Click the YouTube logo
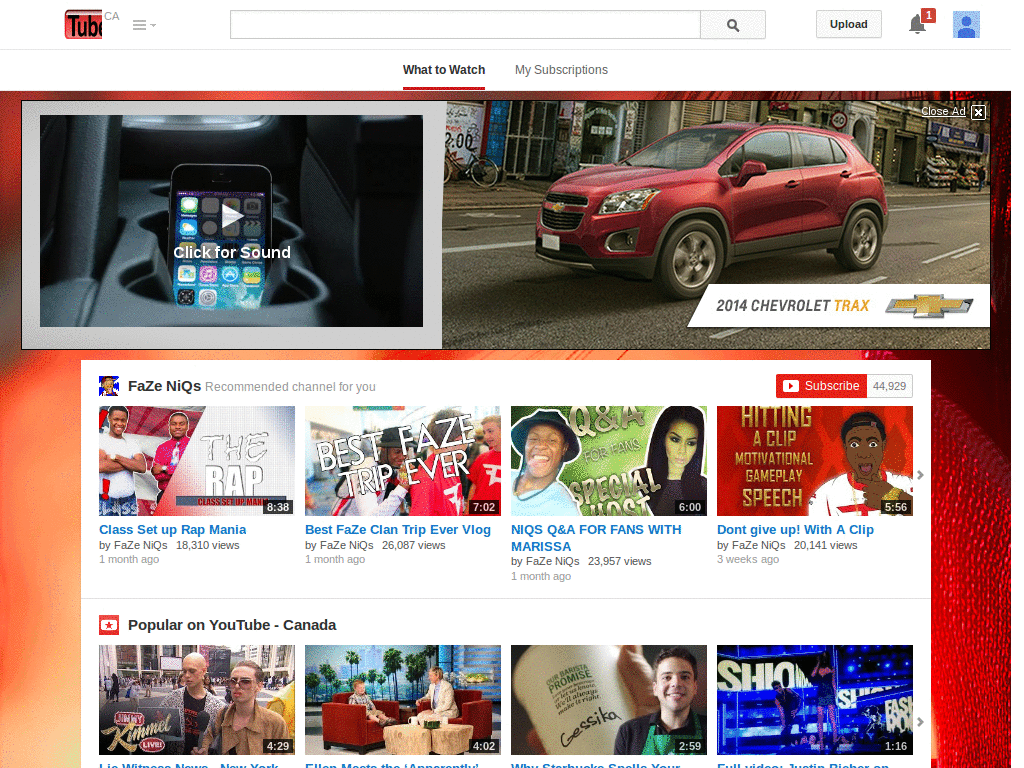The height and width of the screenshot is (768, 1024). click(84, 25)
